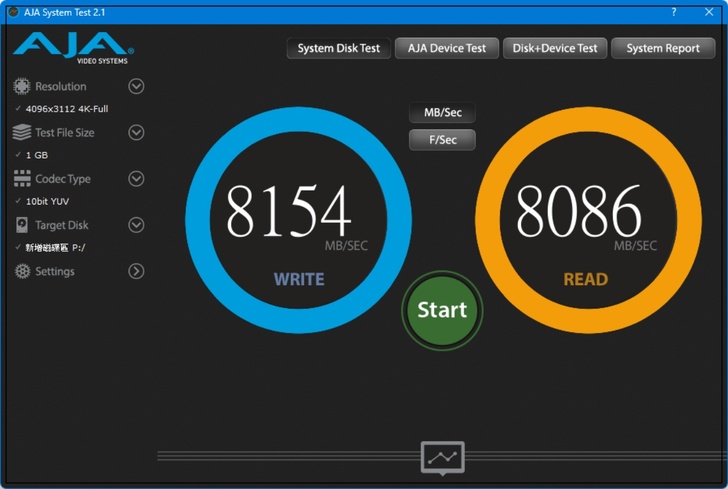Expand the Codec Type dropdown arrow

pos(136,179)
